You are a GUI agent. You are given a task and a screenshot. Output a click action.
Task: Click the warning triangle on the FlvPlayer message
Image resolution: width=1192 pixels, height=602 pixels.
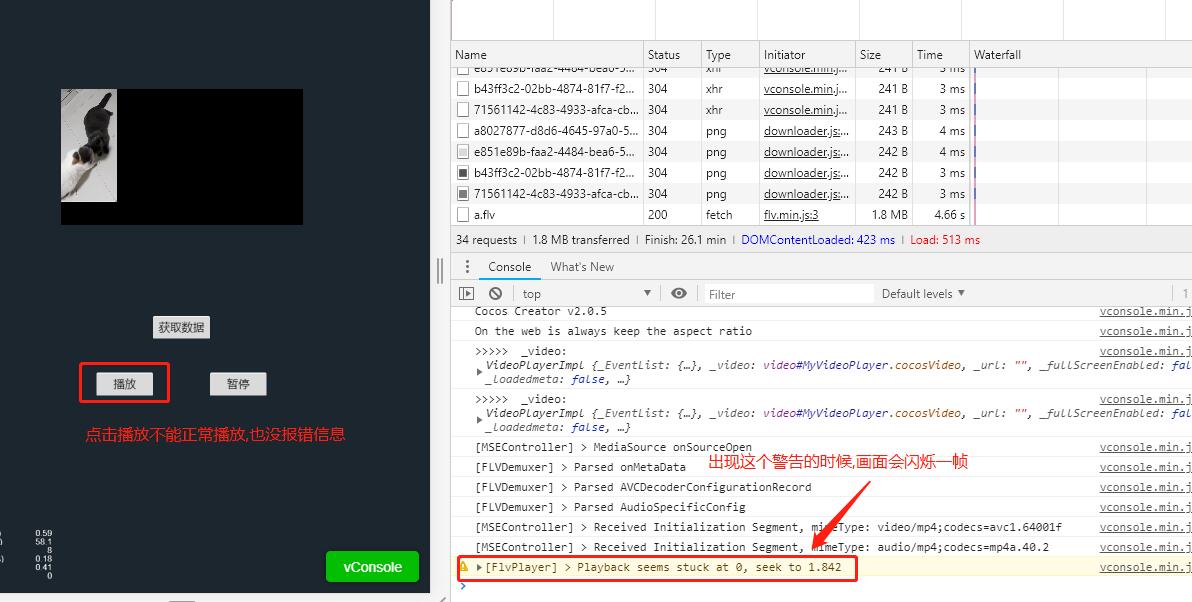tap(462, 566)
